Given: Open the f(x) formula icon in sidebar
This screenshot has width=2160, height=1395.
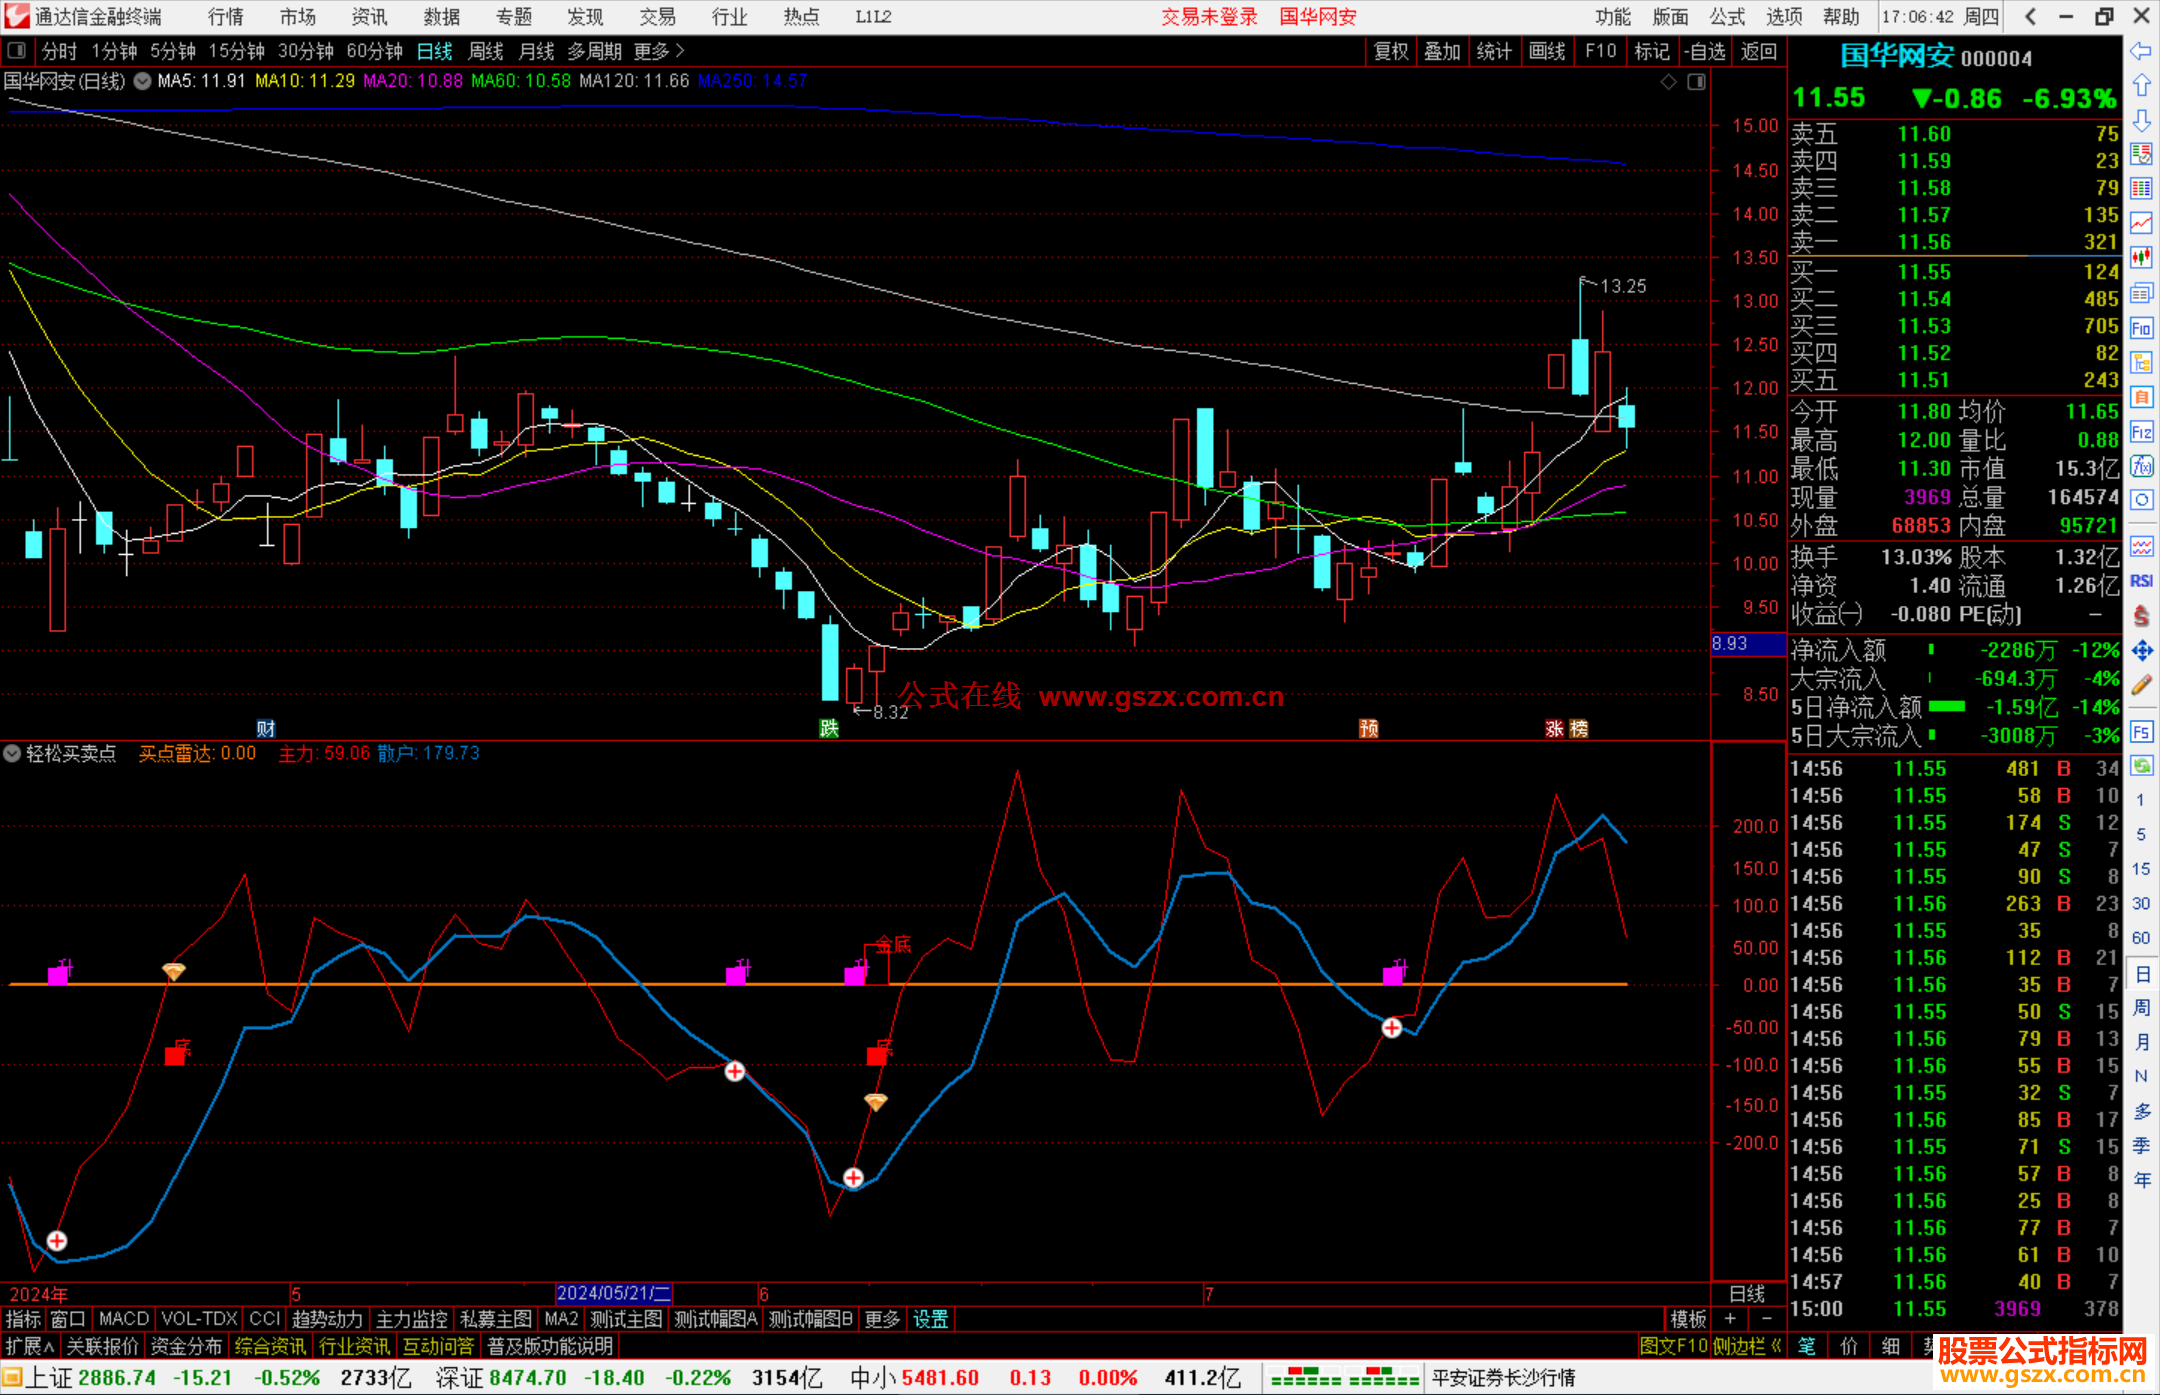Looking at the screenshot, I should (2141, 466).
